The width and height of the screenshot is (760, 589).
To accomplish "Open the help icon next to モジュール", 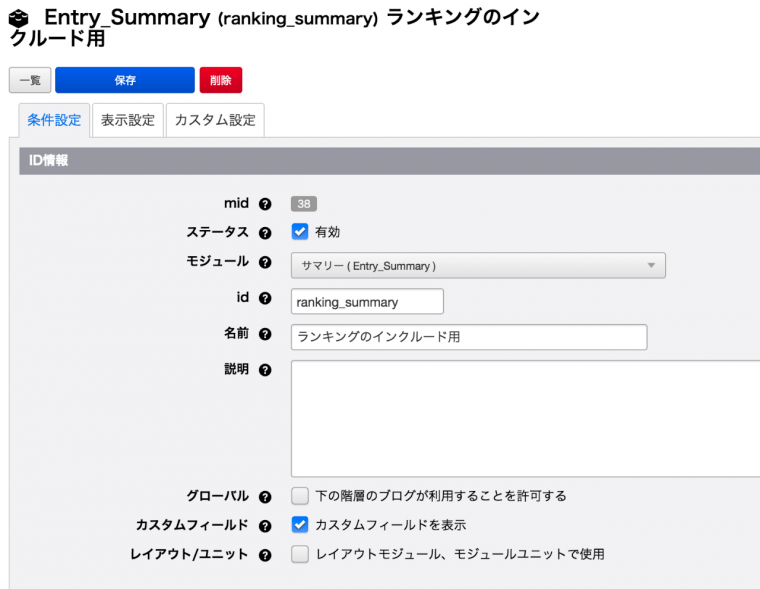I will (265, 263).
